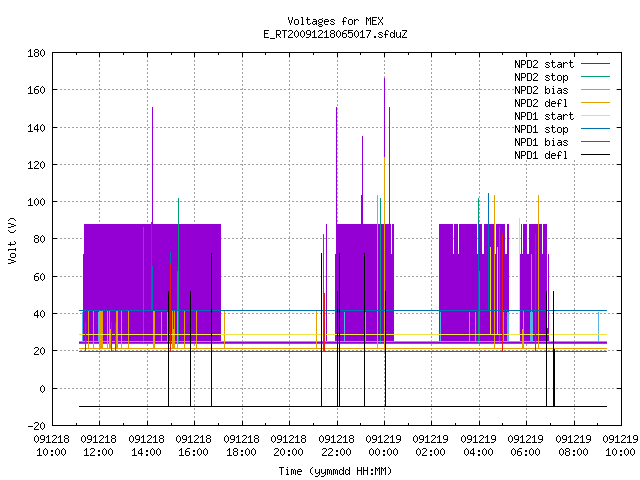Click the 180 value on the voltage axis
Viewport: 640px width, 480px height.
tap(36, 53)
